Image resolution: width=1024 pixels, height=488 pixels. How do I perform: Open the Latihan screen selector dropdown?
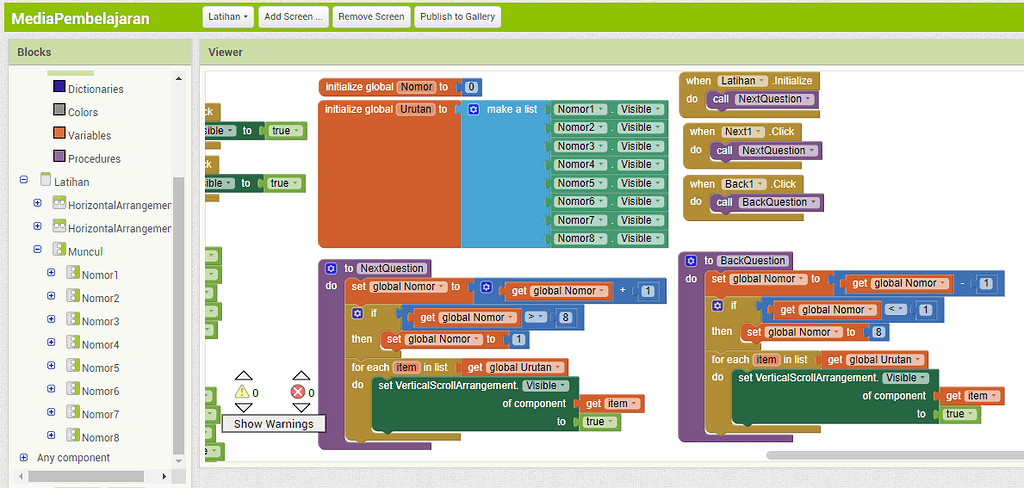(227, 17)
